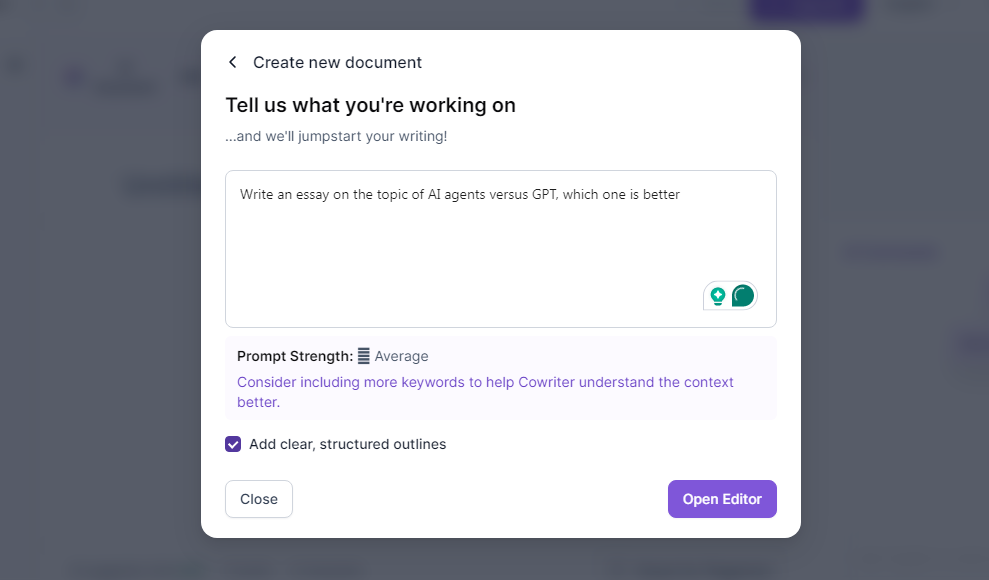Click the 'Add clear, structured outlines' label
Image resolution: width=989 pixels, height=580 pixels.
(348, 444)
